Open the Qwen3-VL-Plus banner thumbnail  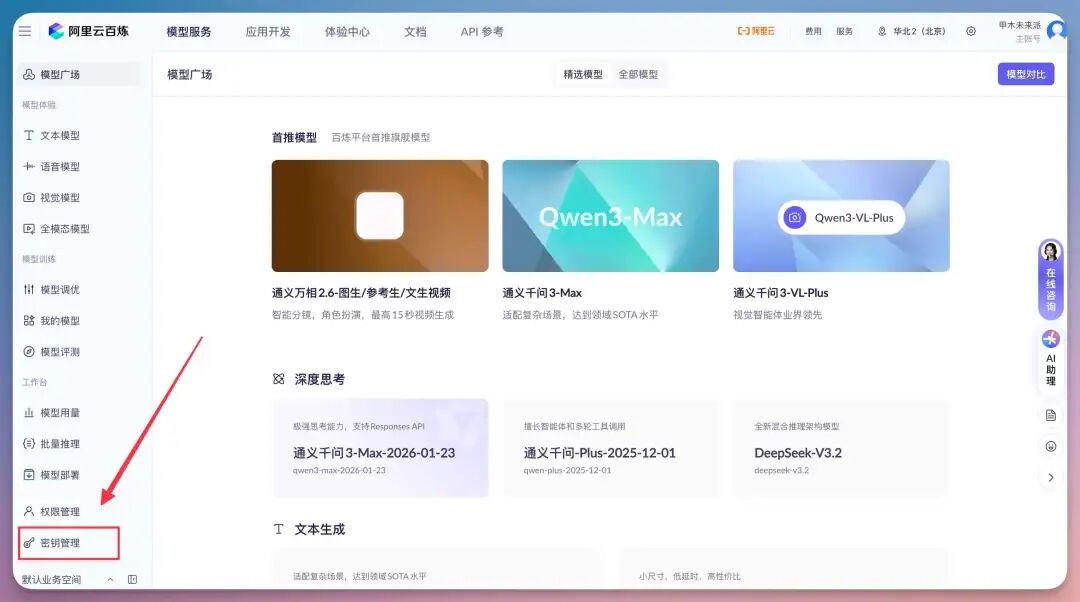(841, 216)
